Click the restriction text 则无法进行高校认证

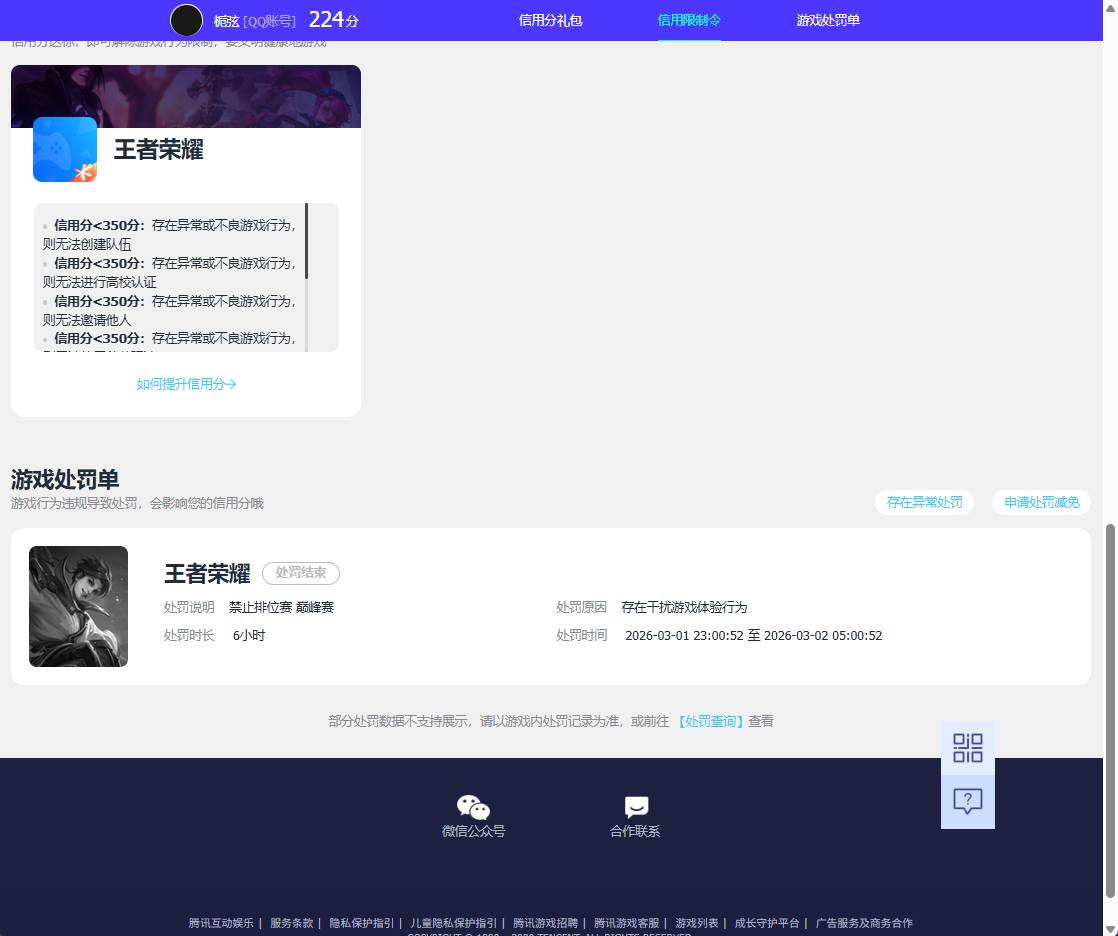[100, 282]
